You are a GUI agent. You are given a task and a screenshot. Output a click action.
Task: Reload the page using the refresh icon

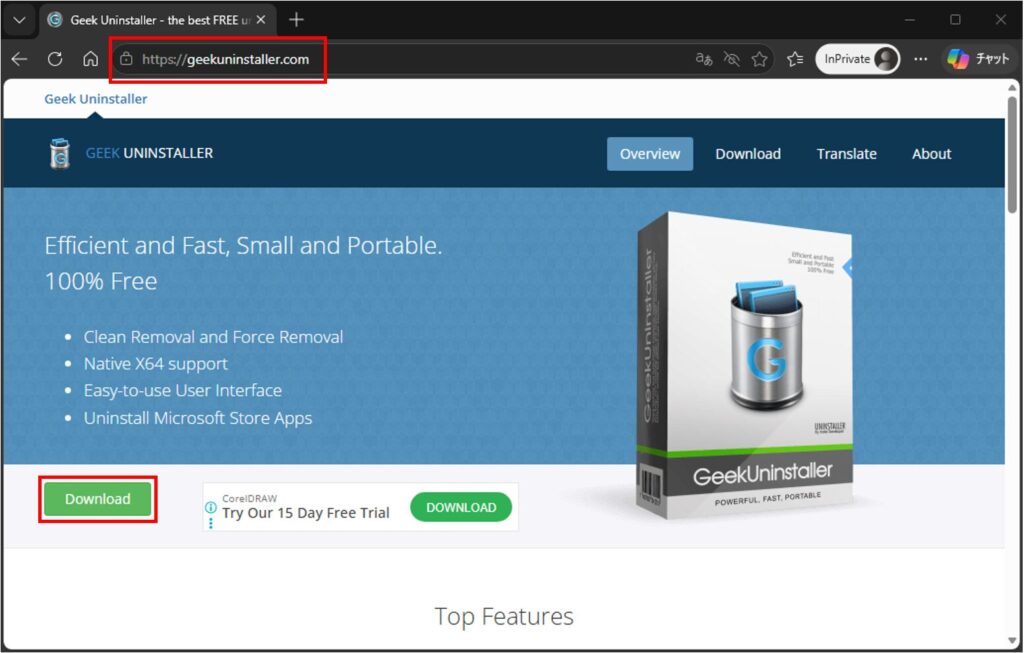point(55,58)
